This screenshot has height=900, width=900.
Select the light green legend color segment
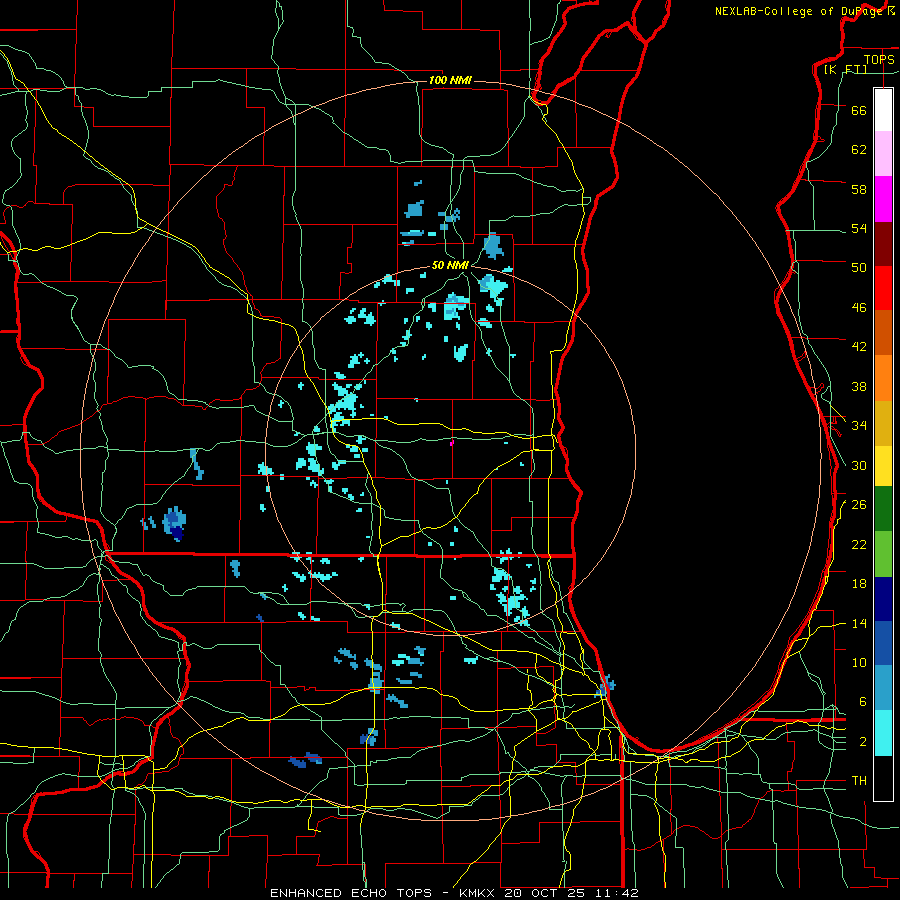(883, 554)
